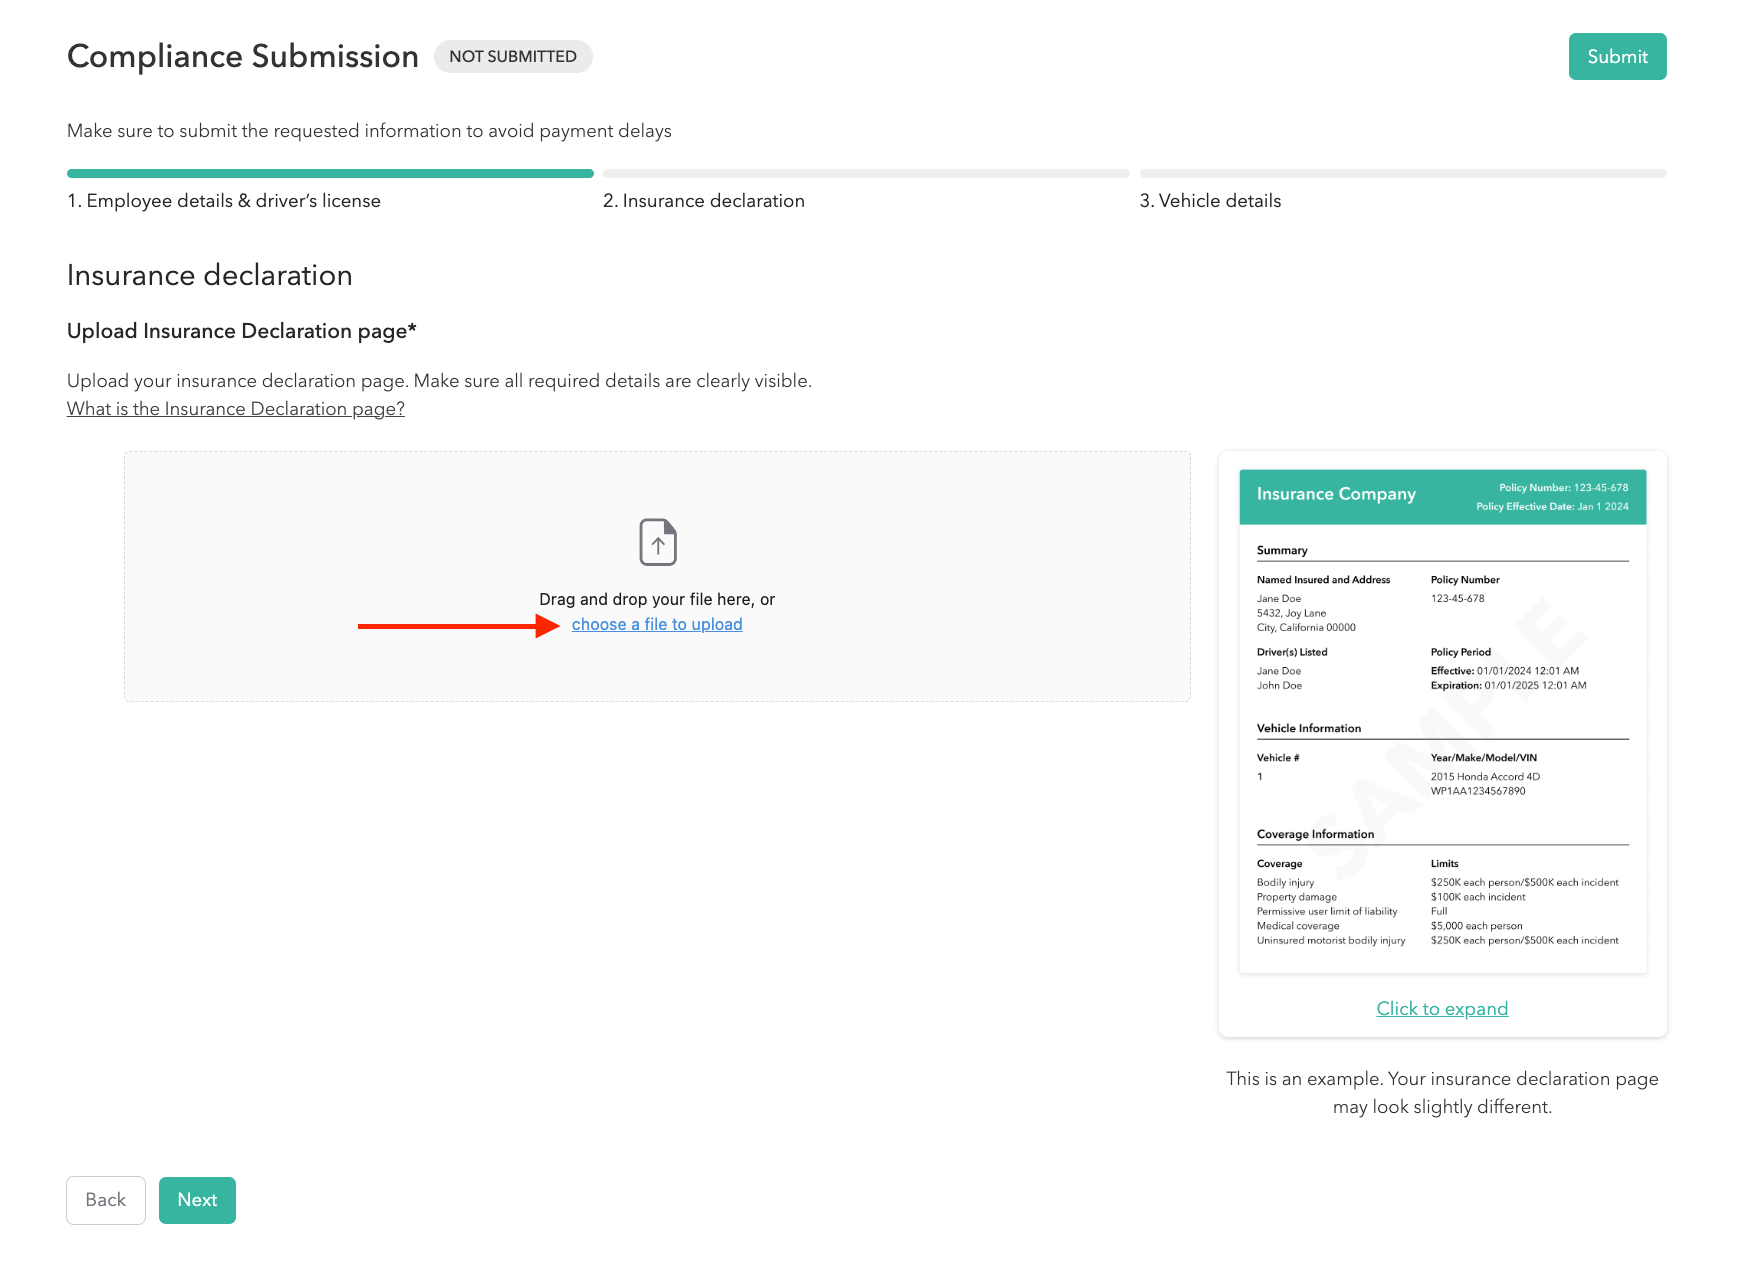Jump to step 3 Vehicle details

pyautogui.click(x=1210, y=201)
